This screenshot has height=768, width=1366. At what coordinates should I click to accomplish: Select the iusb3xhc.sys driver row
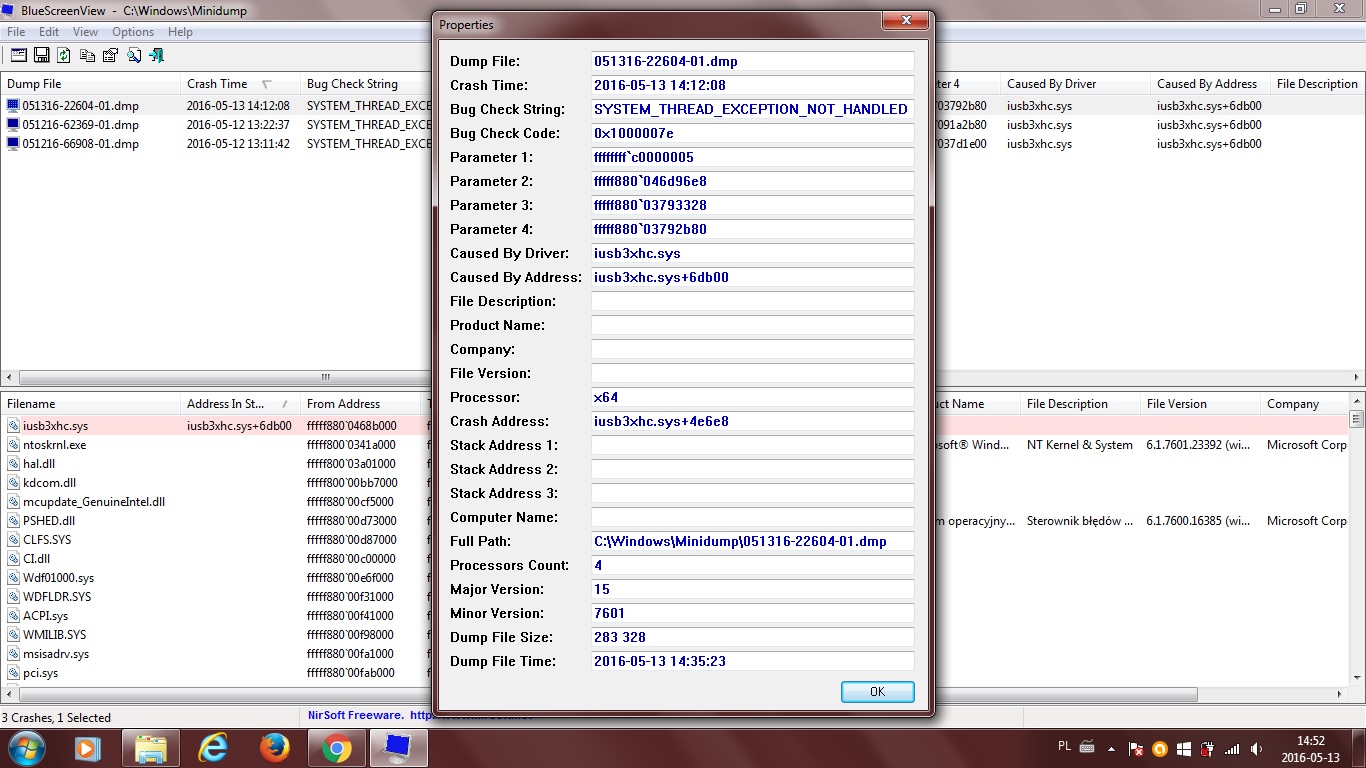click(215, 426)
